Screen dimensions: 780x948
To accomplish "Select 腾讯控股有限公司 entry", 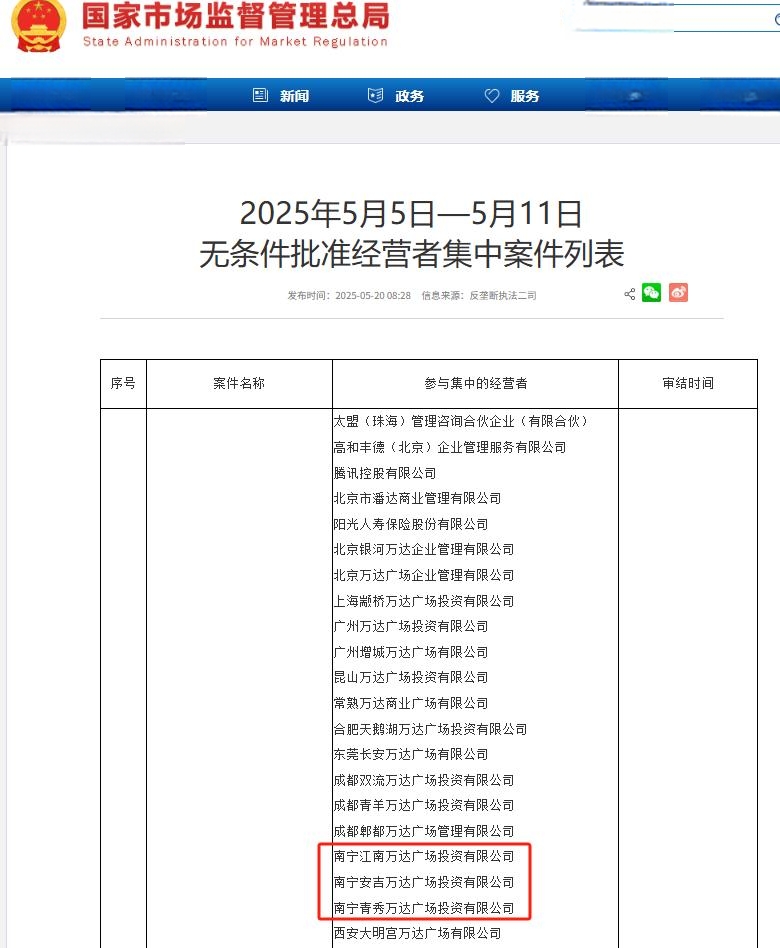I will click(385, 473).
